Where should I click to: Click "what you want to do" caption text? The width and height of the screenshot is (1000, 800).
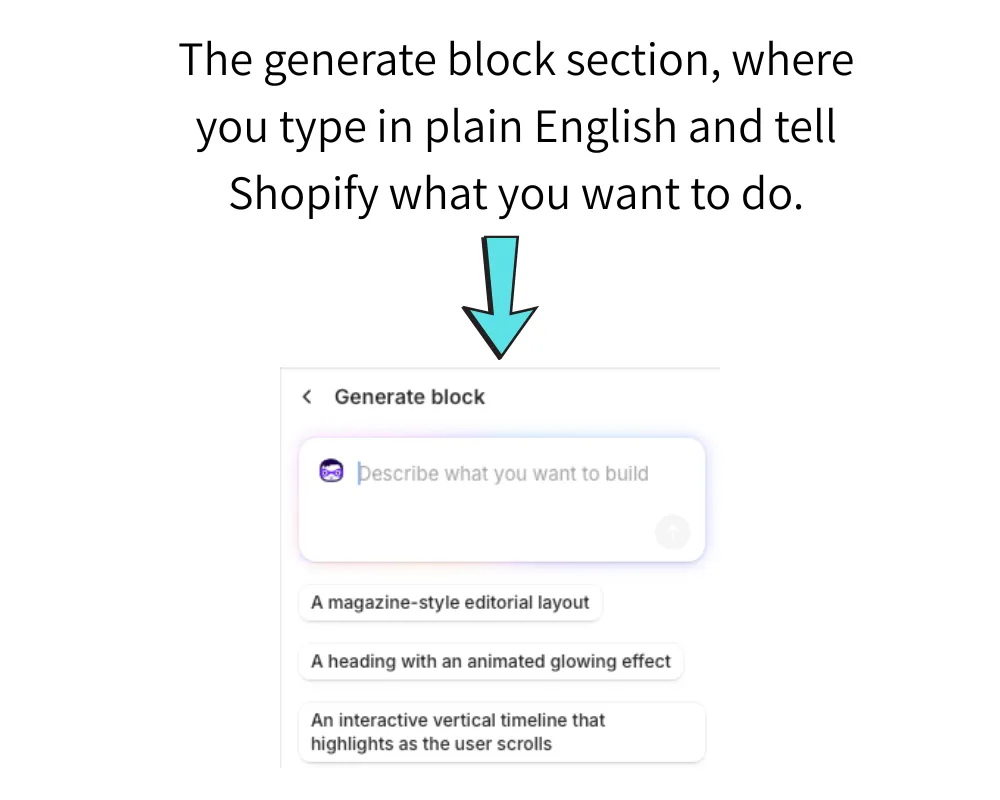(x=596, y=192)
